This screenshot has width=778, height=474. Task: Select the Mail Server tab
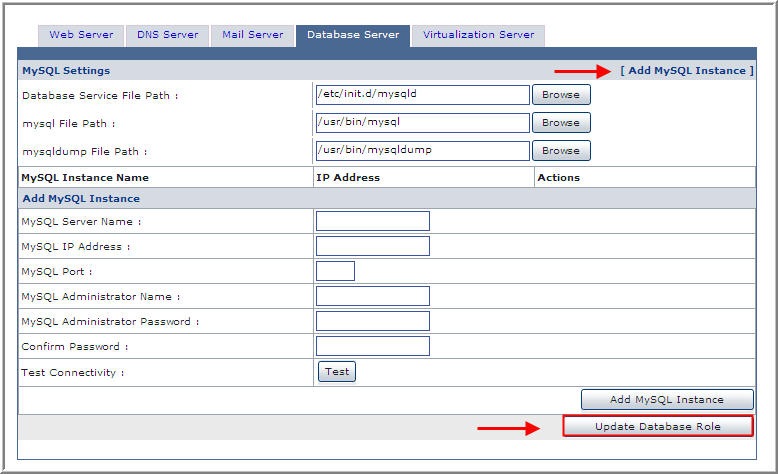252,35
